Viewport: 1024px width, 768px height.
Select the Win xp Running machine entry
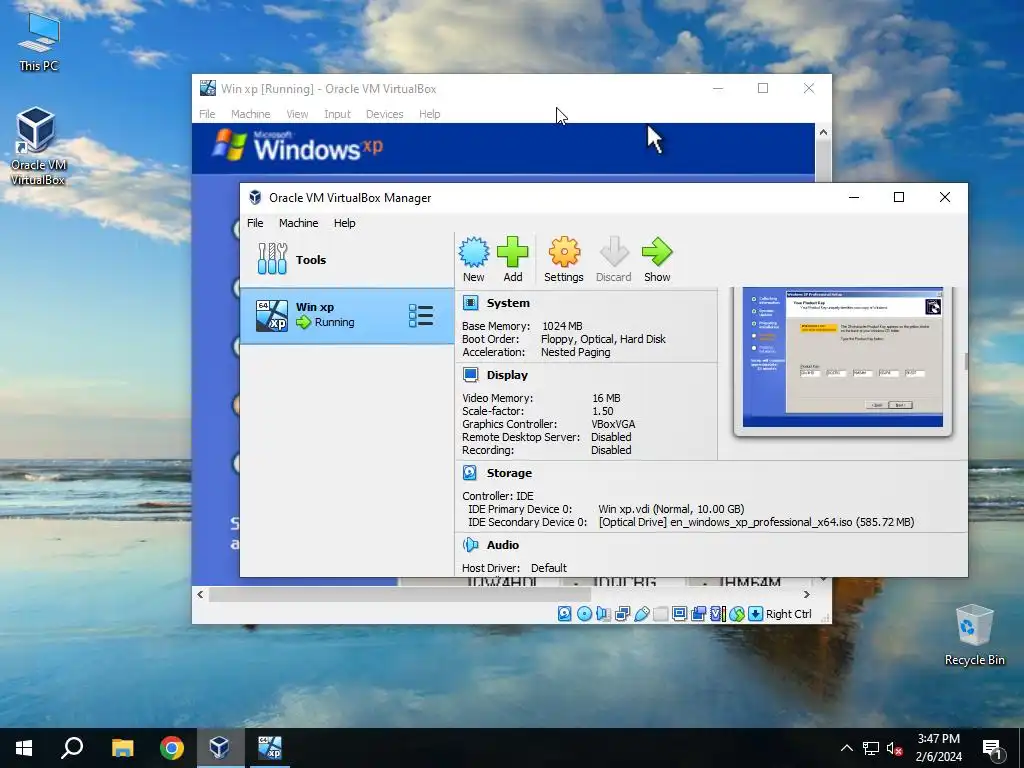(x=347, y=315)
